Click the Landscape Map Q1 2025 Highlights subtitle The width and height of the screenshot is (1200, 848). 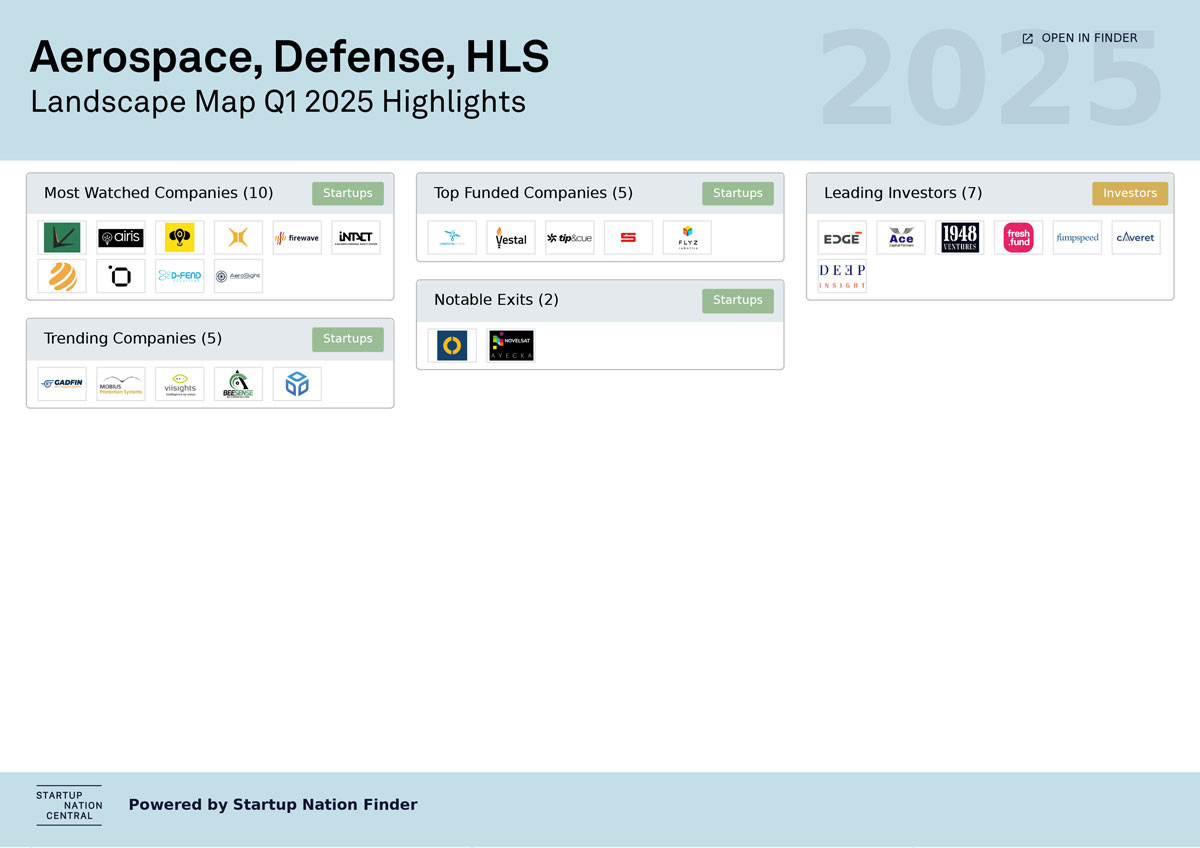(x=278, y=102)
